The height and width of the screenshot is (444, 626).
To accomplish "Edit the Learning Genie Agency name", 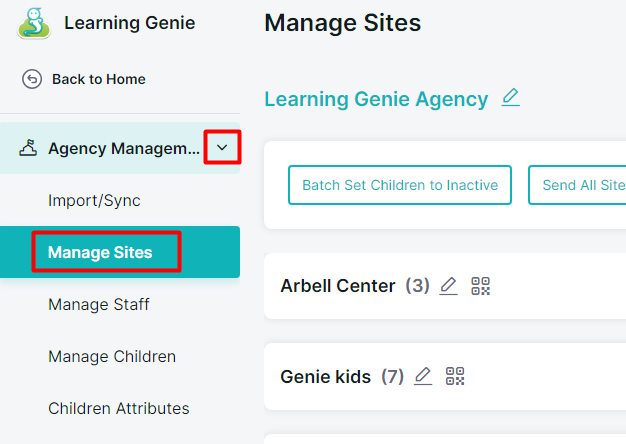I will 511,97.
